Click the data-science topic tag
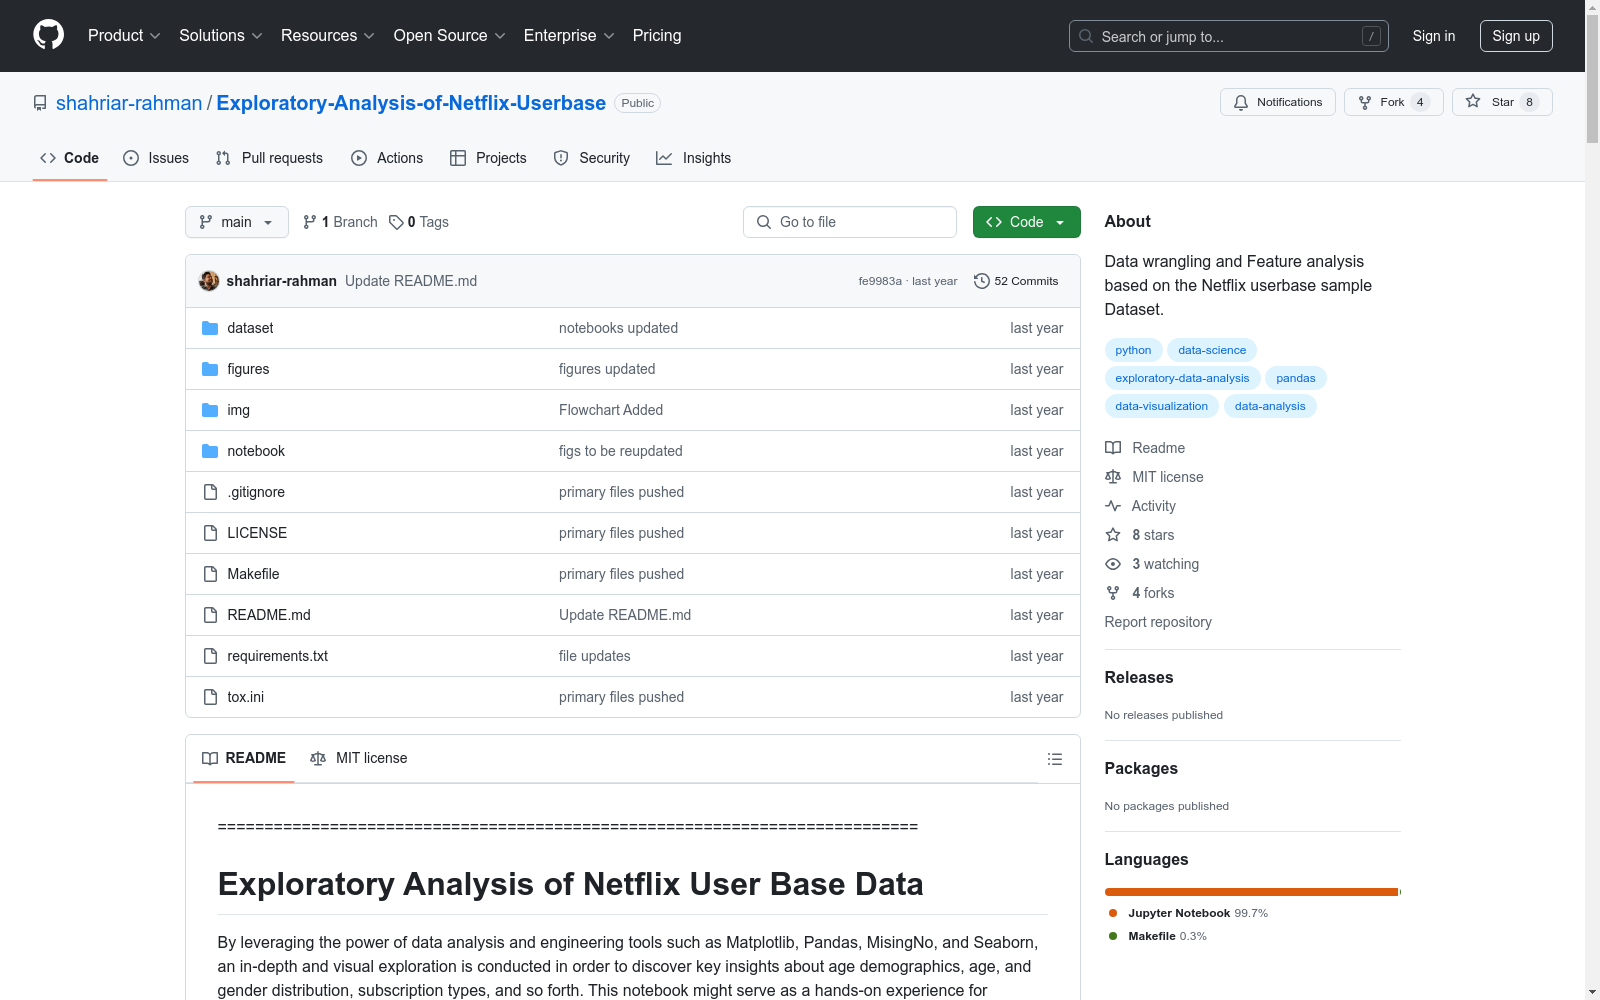 click(1212, 350)
